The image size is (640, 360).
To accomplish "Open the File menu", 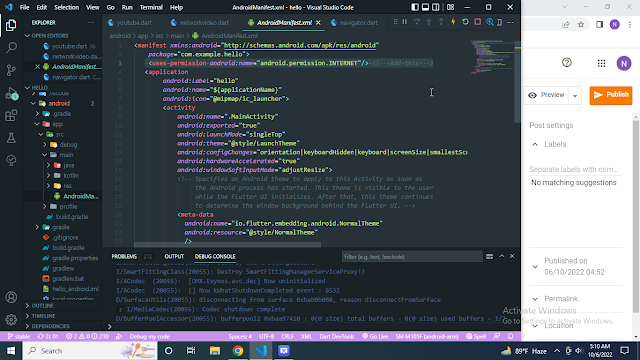I will [x=24, y=7].
